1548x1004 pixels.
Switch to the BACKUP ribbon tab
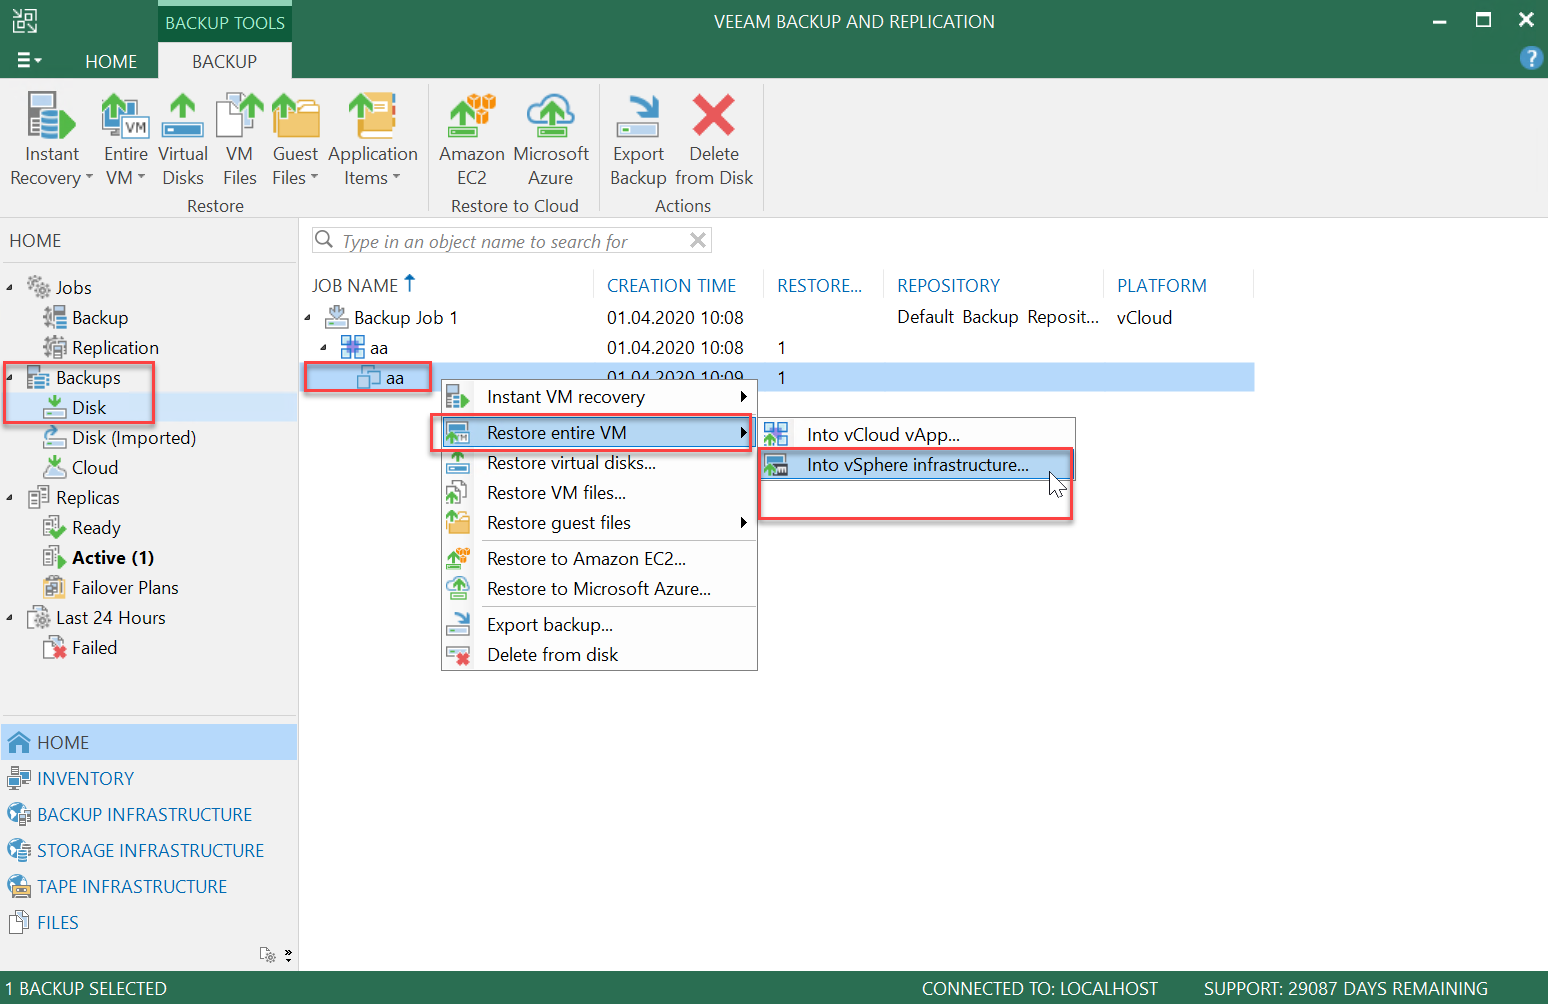(x=225, y=61)
